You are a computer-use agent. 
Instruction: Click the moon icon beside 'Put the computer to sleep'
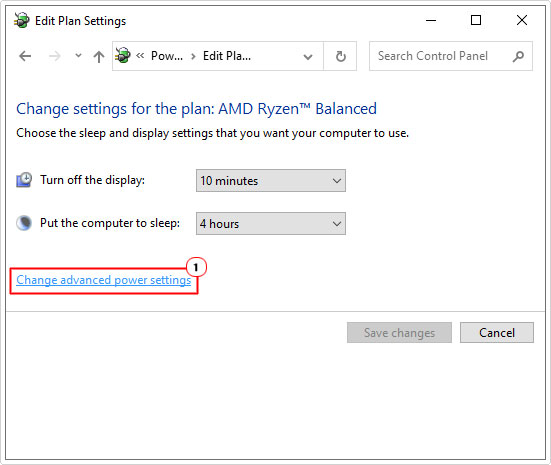(24, 223)
